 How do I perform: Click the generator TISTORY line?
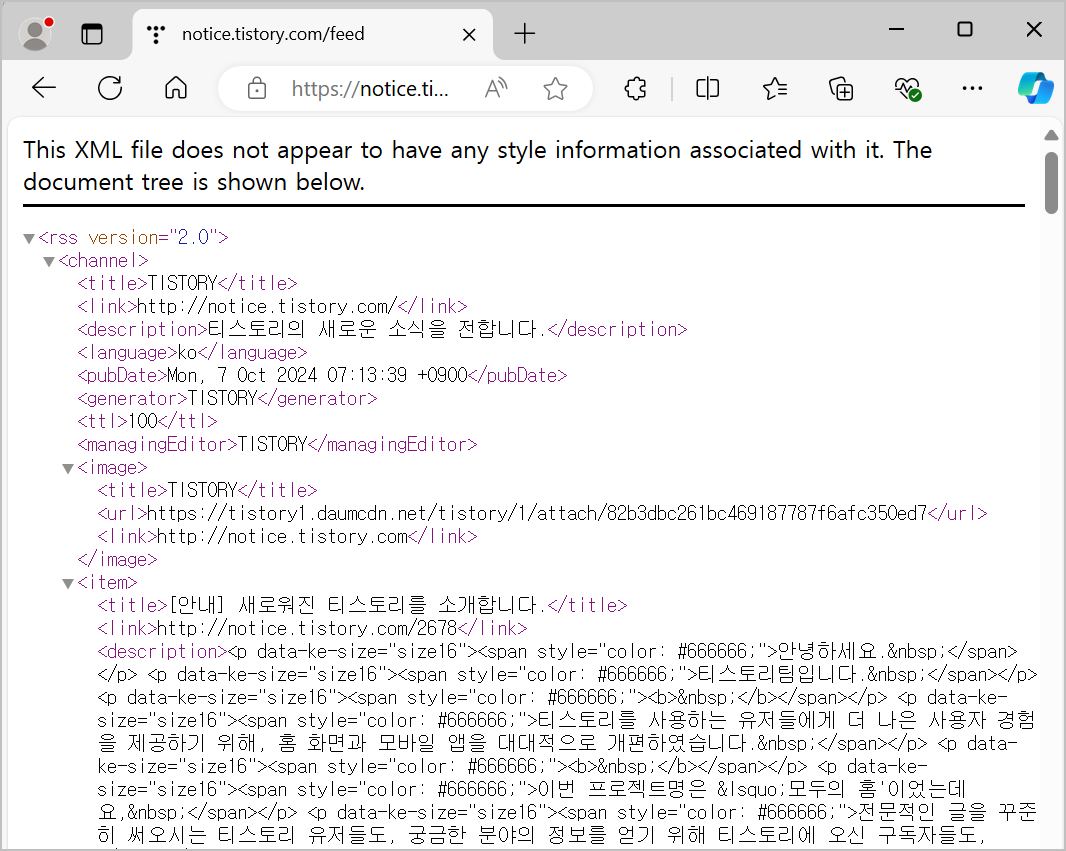(227, 398)
